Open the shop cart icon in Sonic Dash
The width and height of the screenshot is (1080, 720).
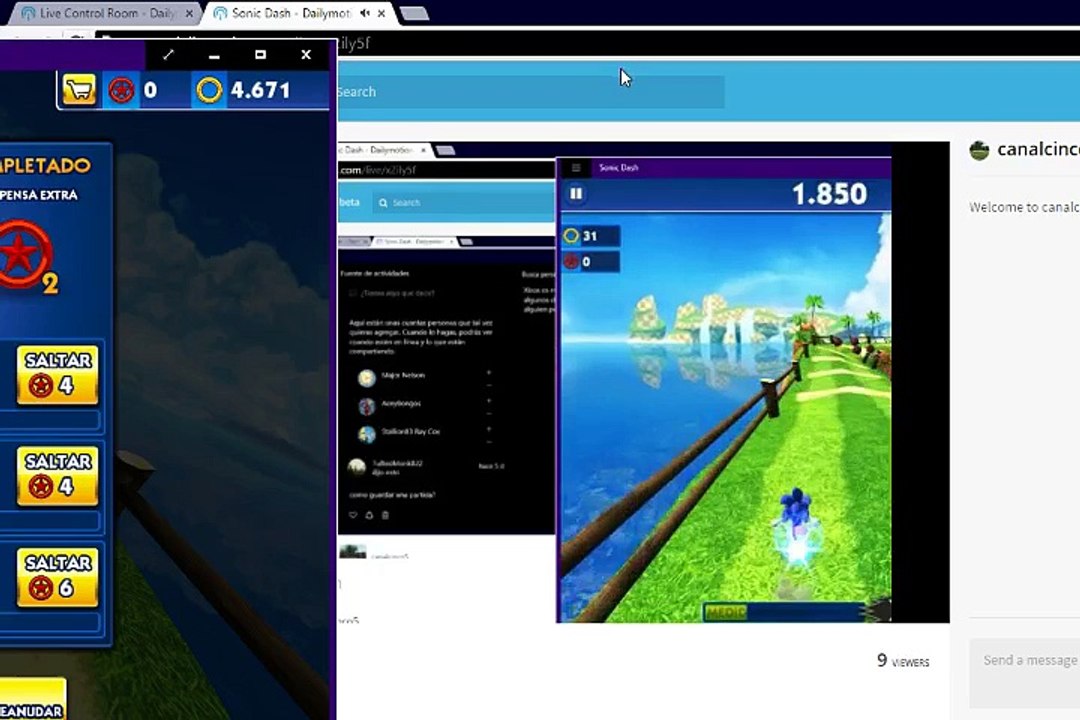(80, 90)
